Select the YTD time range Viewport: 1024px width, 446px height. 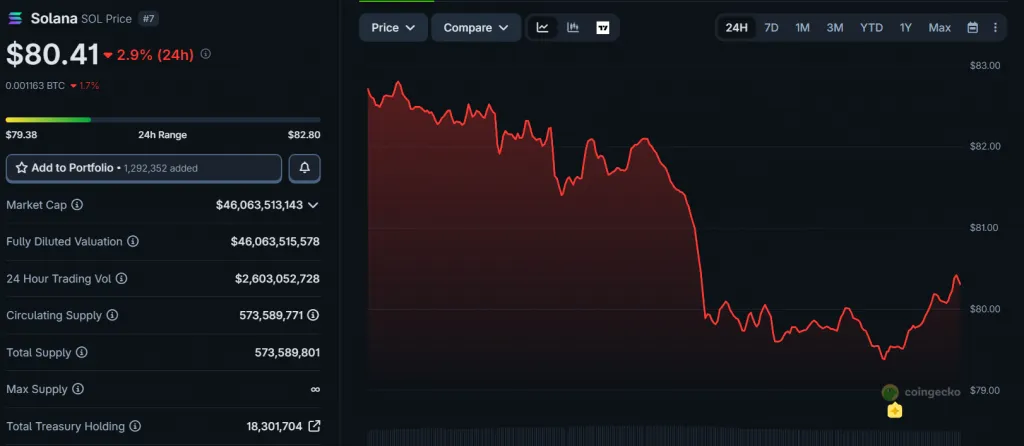click(x=871, y=27)
